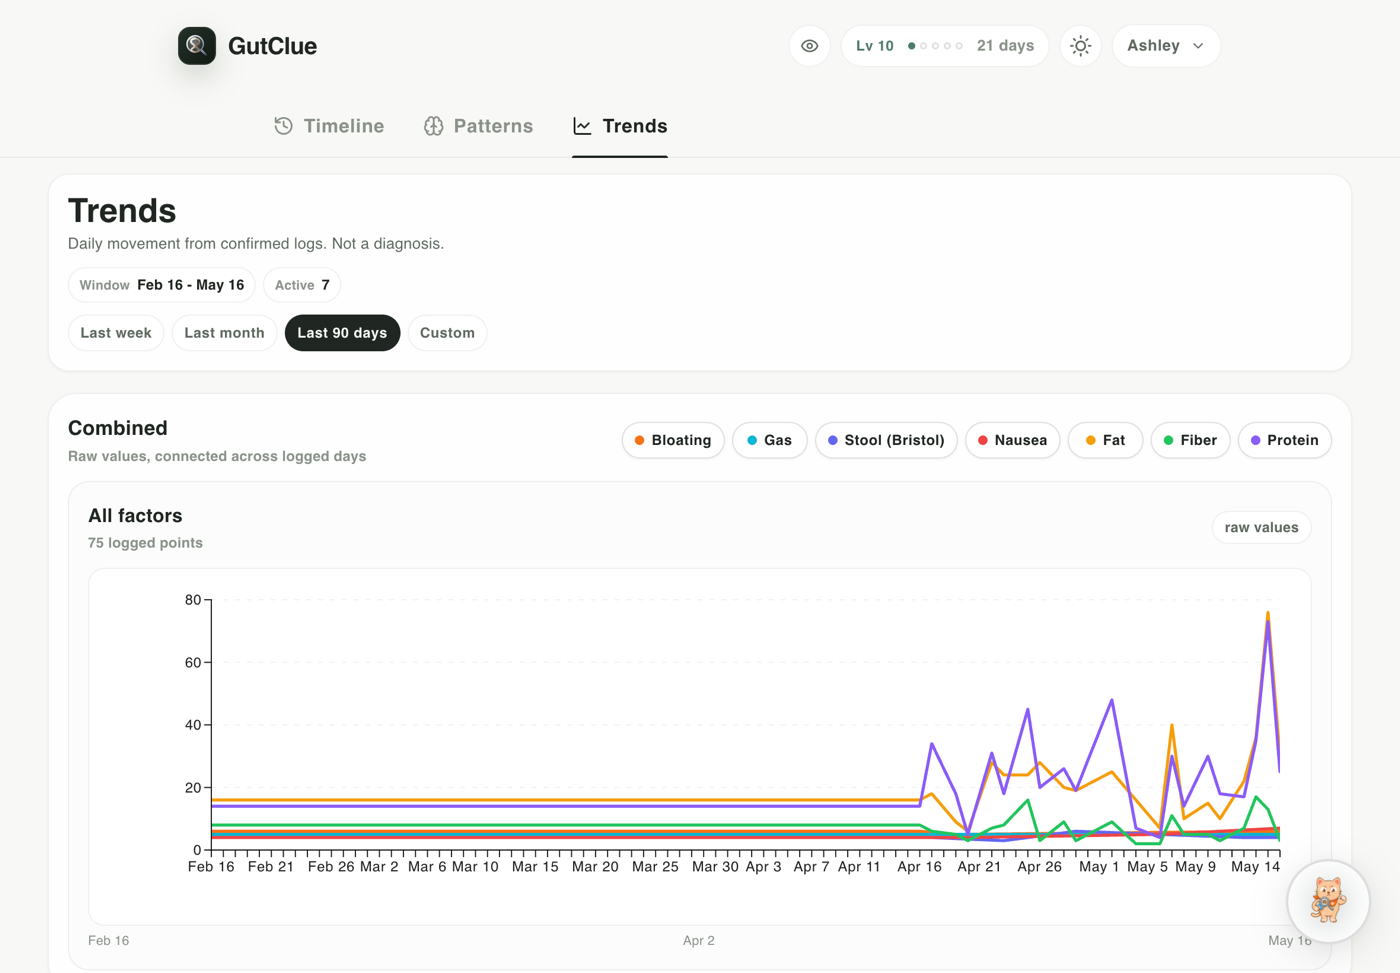The width and height of the screenshot is (1400, 973).
Task: Toggle the Fat series chip
Action: [x=1106, y=440]
